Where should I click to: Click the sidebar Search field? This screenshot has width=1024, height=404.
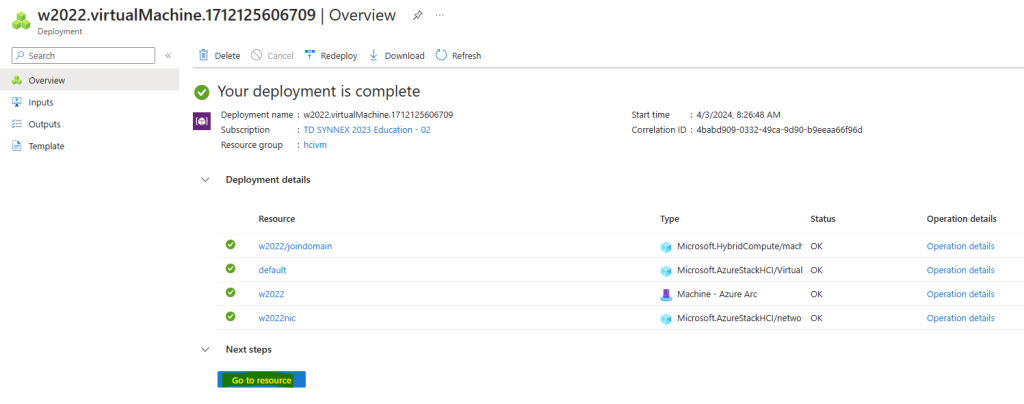[x=84, y=55]
